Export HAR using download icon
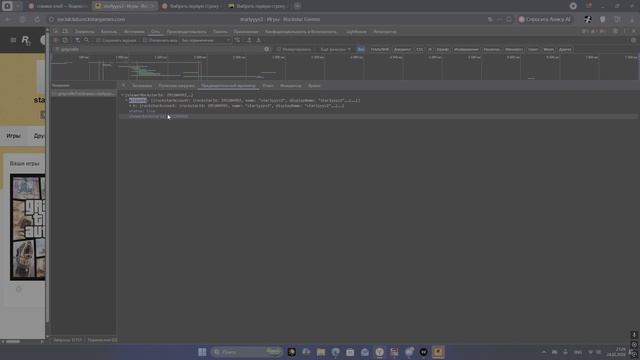Image resolution: width=640 pixels, height=360 pixels. [258, 40]
